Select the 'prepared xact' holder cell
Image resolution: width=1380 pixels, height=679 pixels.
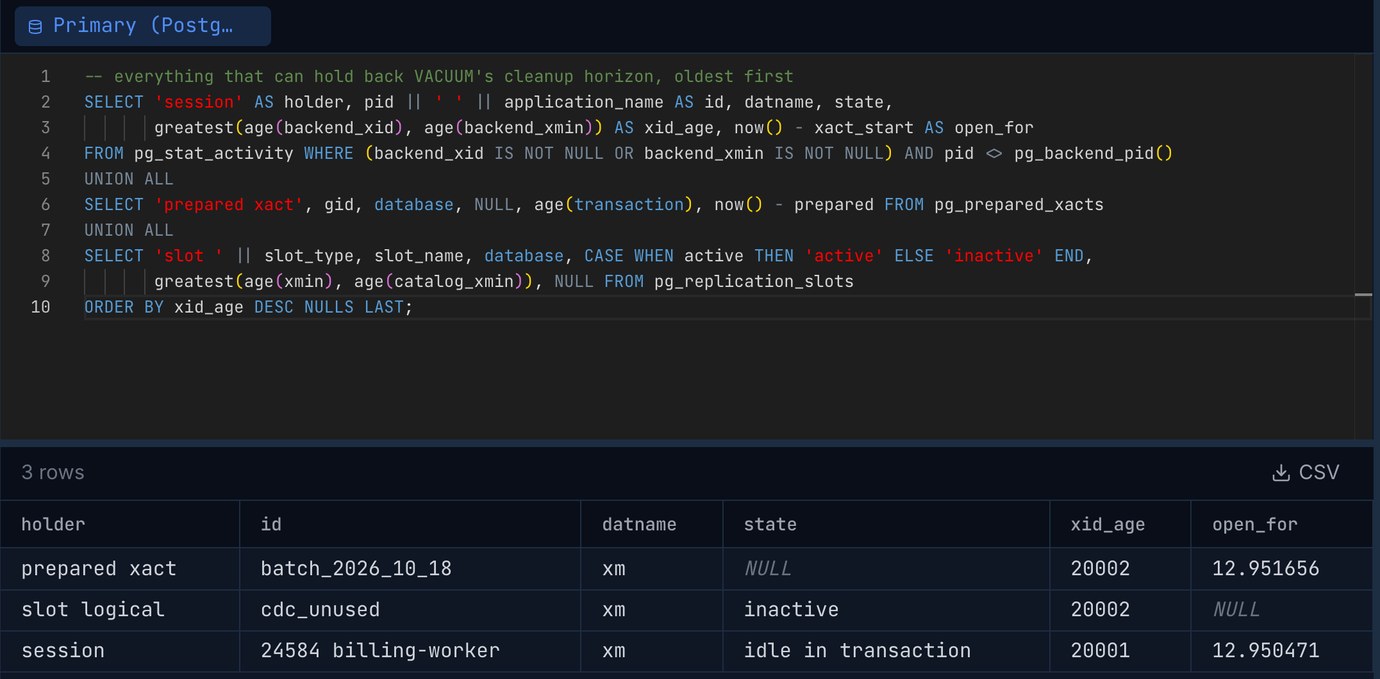pos(120,568)
